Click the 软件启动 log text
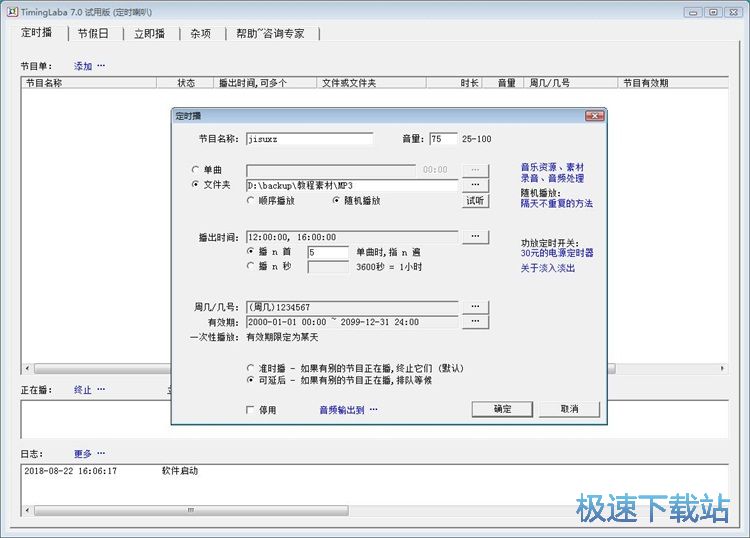Image resolution: width=750 pixels, height=538 pixels. [x=179, y=471]
